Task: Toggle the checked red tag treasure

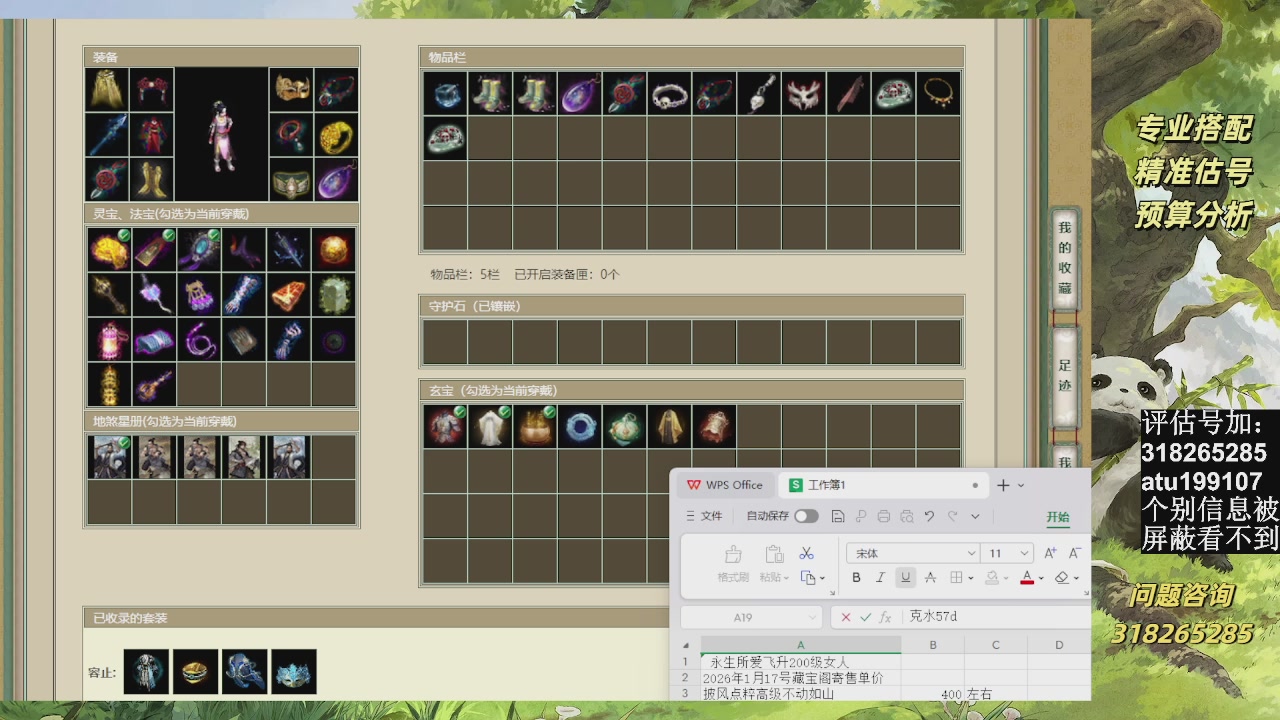Action: point(154,250)
